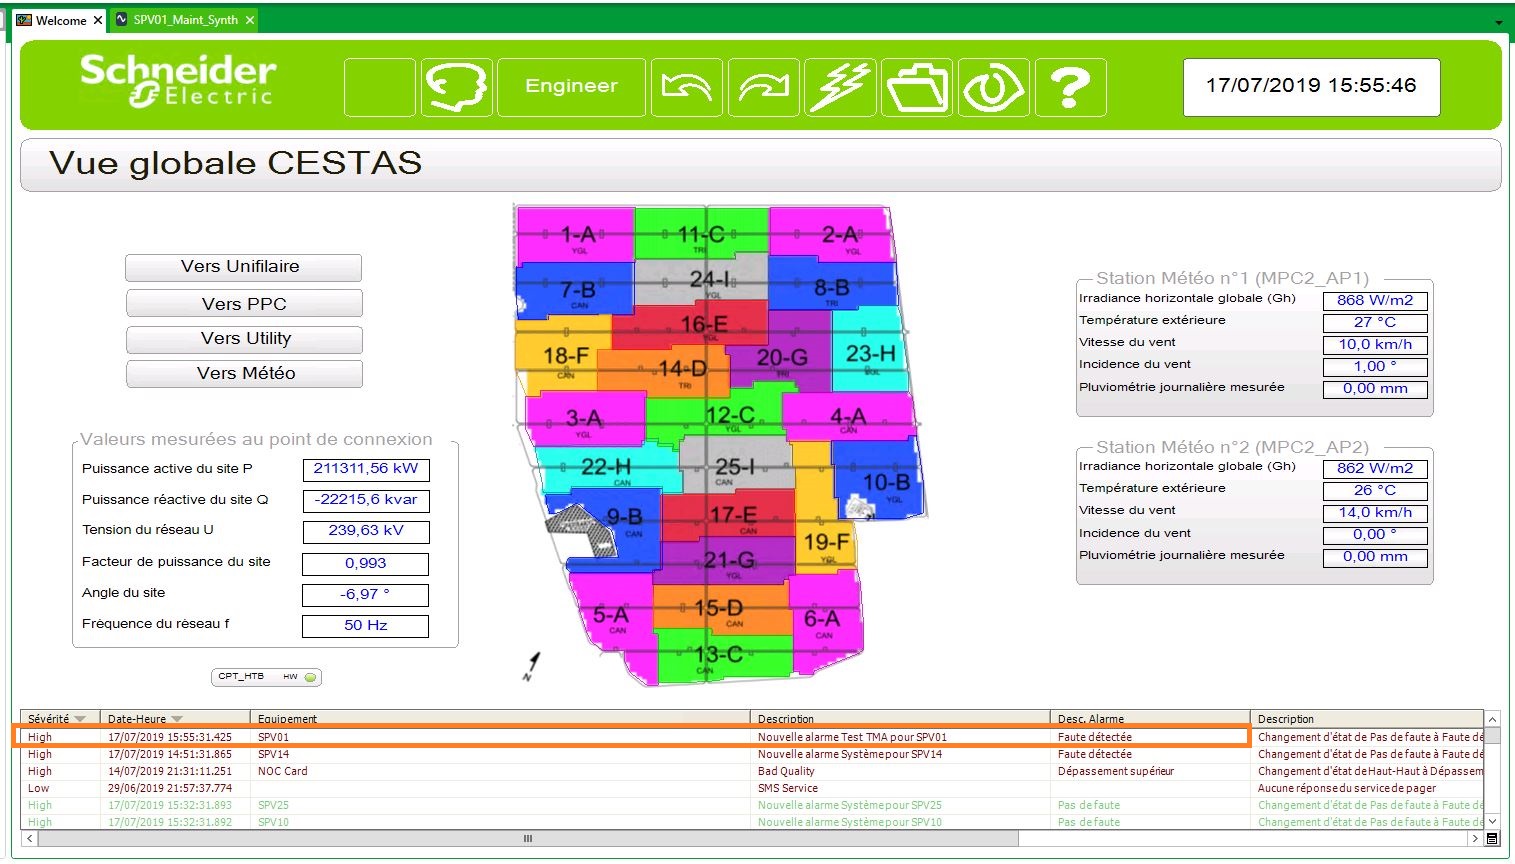The height and width of the screenshot is (864, 1515).
Task: Sort alarms by Sévérité column arrow
Action: click(80, 719)
